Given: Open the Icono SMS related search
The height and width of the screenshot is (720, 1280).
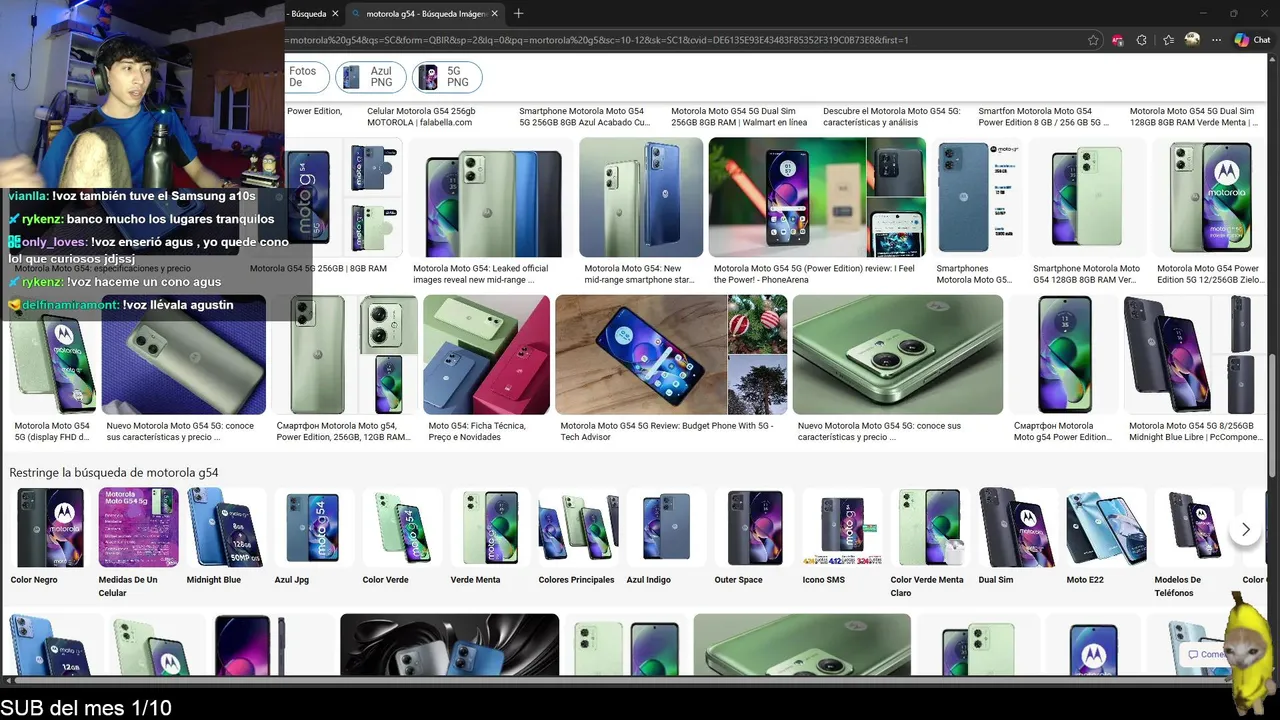Looking at the screenshot, I should coord(842,536).
